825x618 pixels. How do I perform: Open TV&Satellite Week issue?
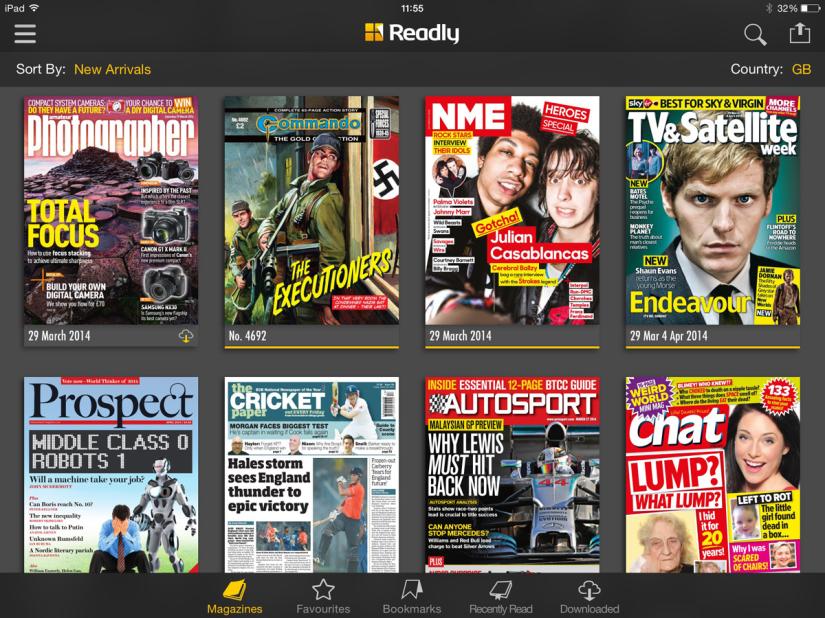point(711,215)
